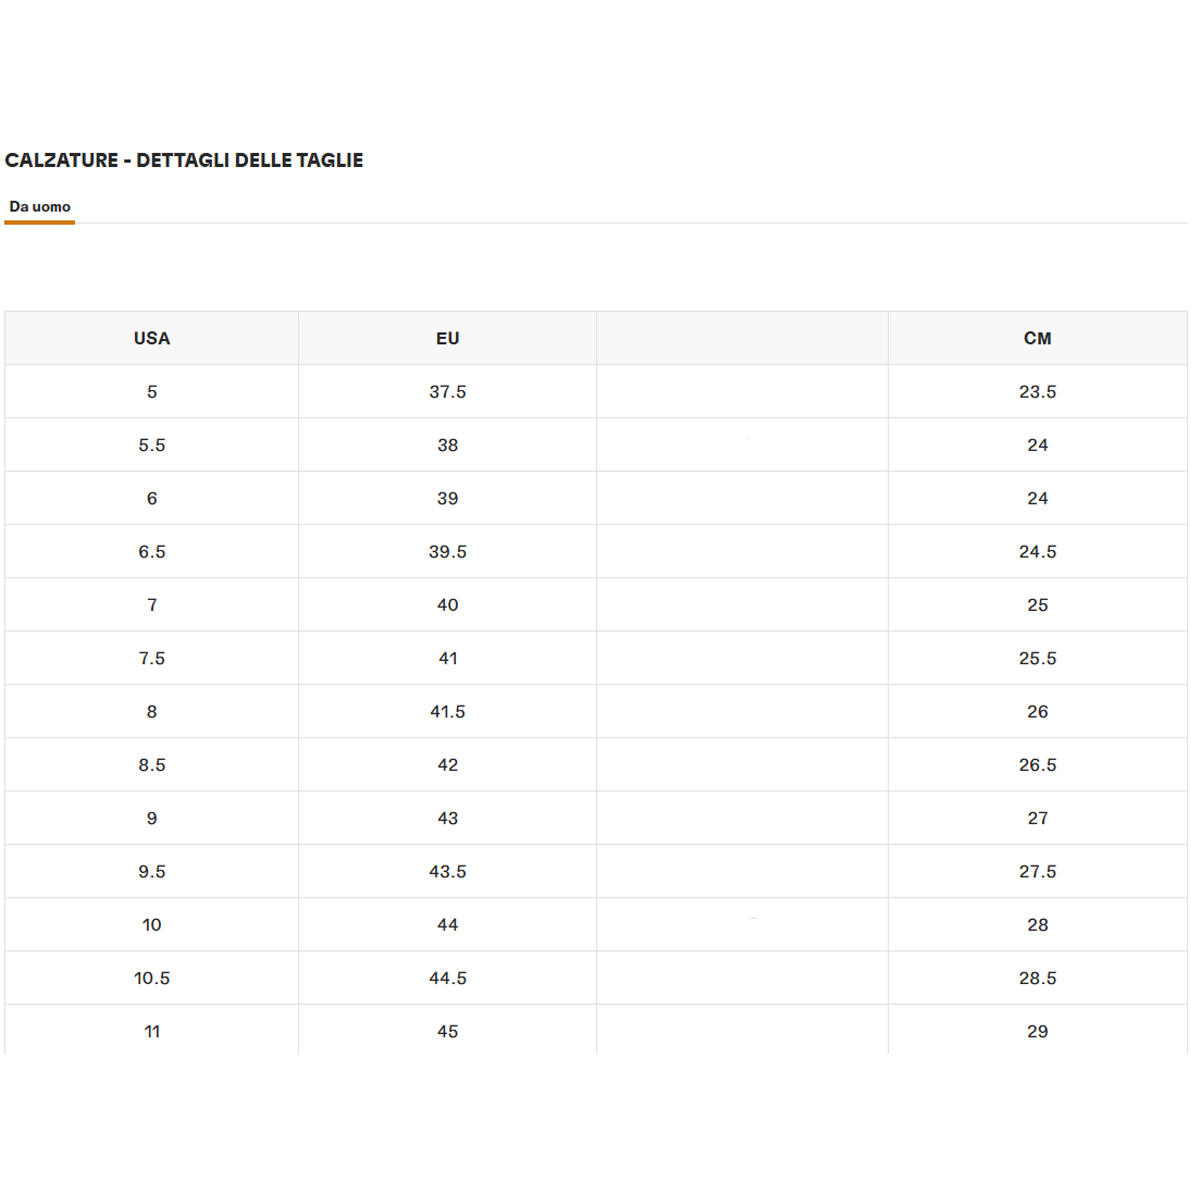The height and width of the screenshot is (1200, 1200).
Task: Click the heading Calzature - Dettagli delle taglie
Action: (x=184, y=160)
